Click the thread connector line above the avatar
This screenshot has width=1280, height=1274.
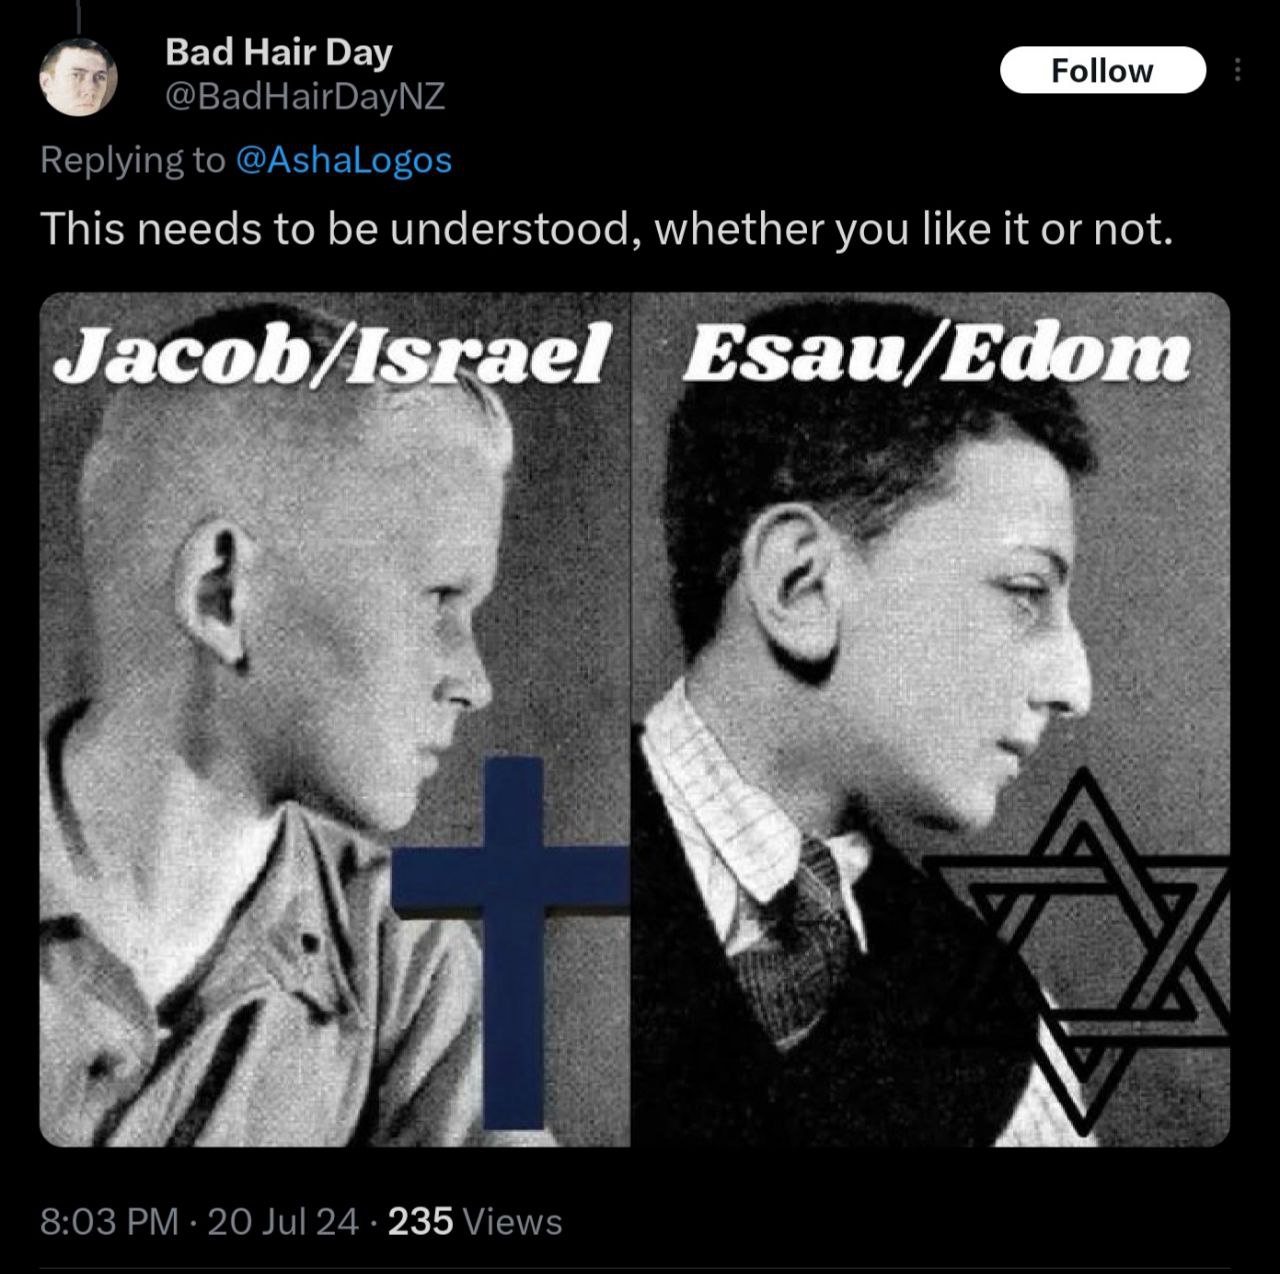click(77, 13)
